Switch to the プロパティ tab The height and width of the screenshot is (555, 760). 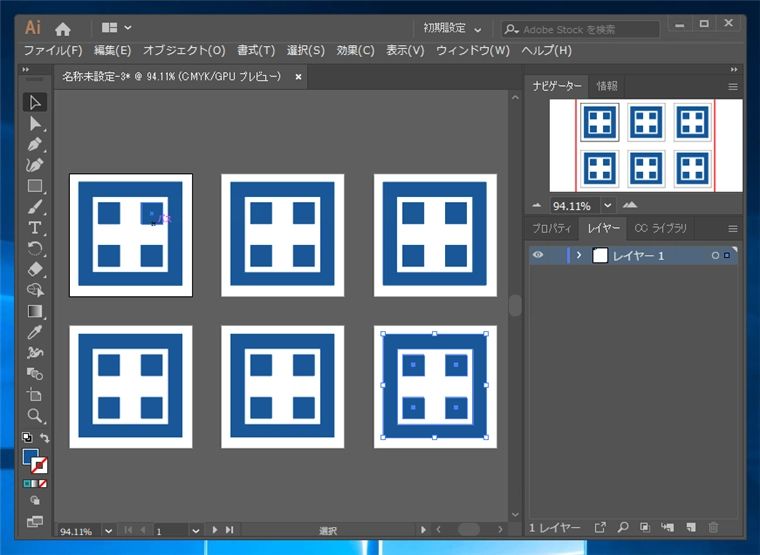pos(551,228)
